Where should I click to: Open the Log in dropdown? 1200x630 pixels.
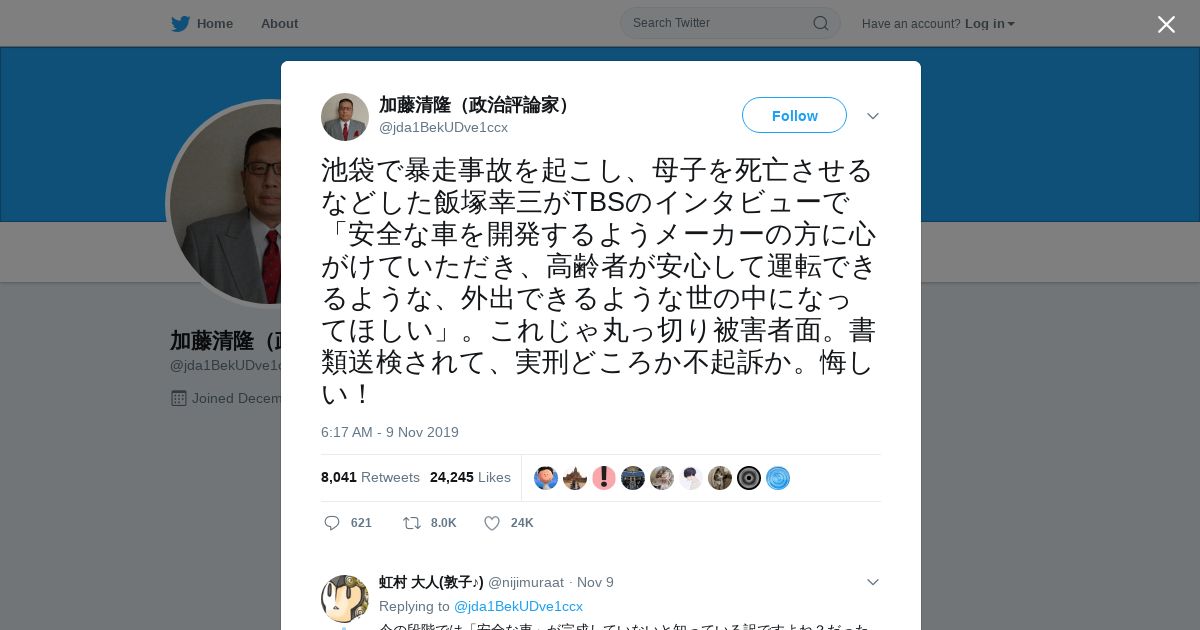pos(990,24)
